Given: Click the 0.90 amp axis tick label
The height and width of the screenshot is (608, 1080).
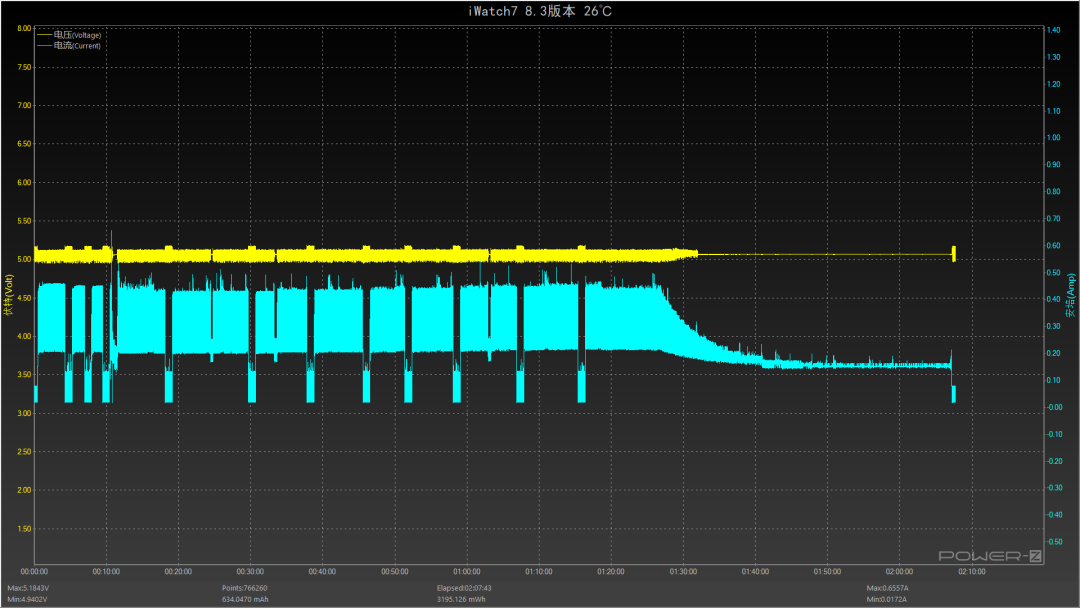Looking at the screenshot, I should click(x=1054, y=165).
